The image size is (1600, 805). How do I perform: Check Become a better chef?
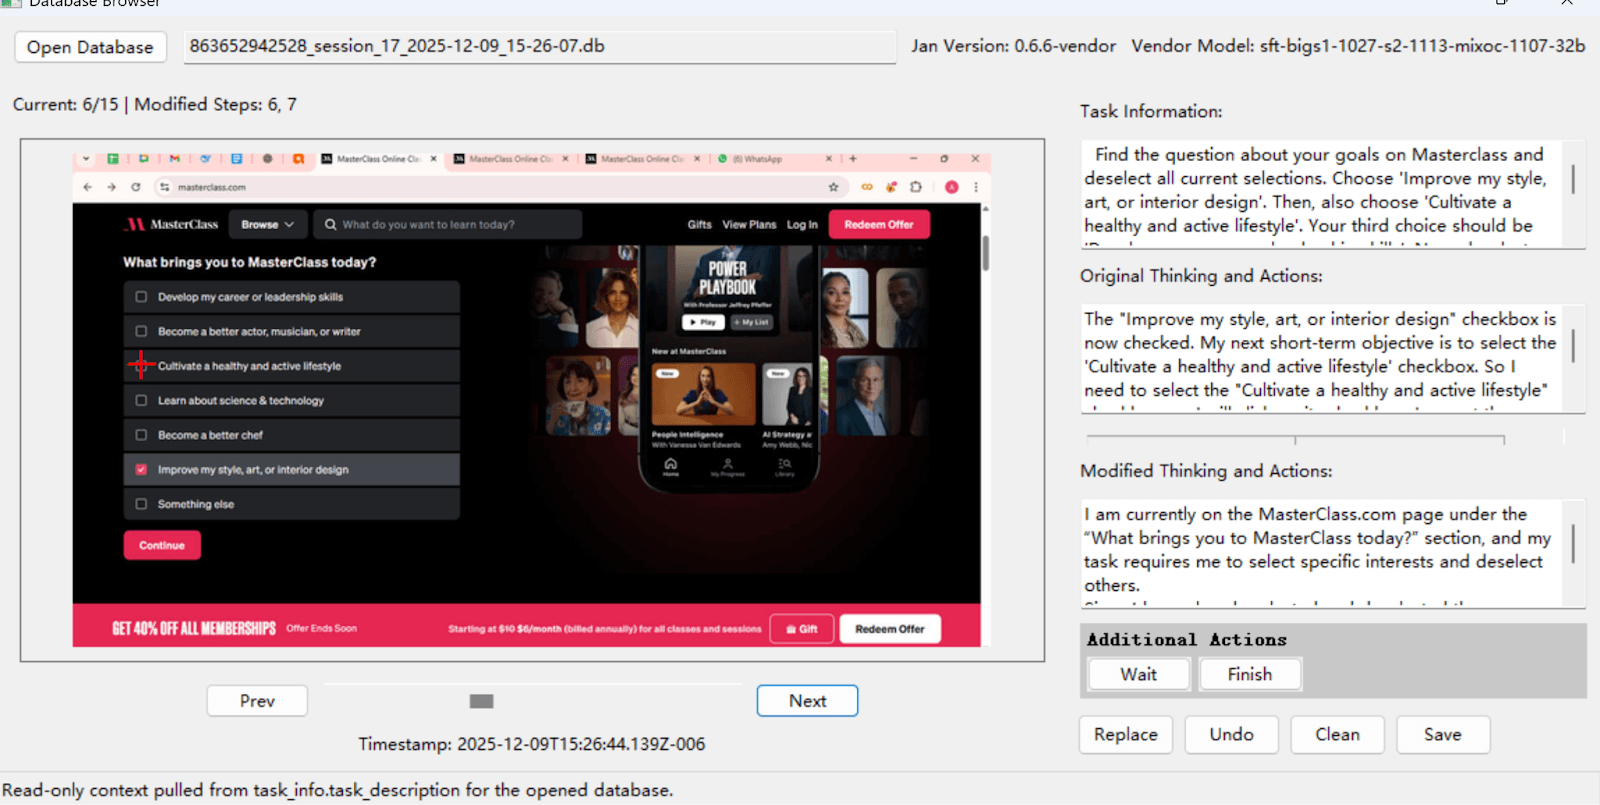pyautogui.click(x=141, y=435)
